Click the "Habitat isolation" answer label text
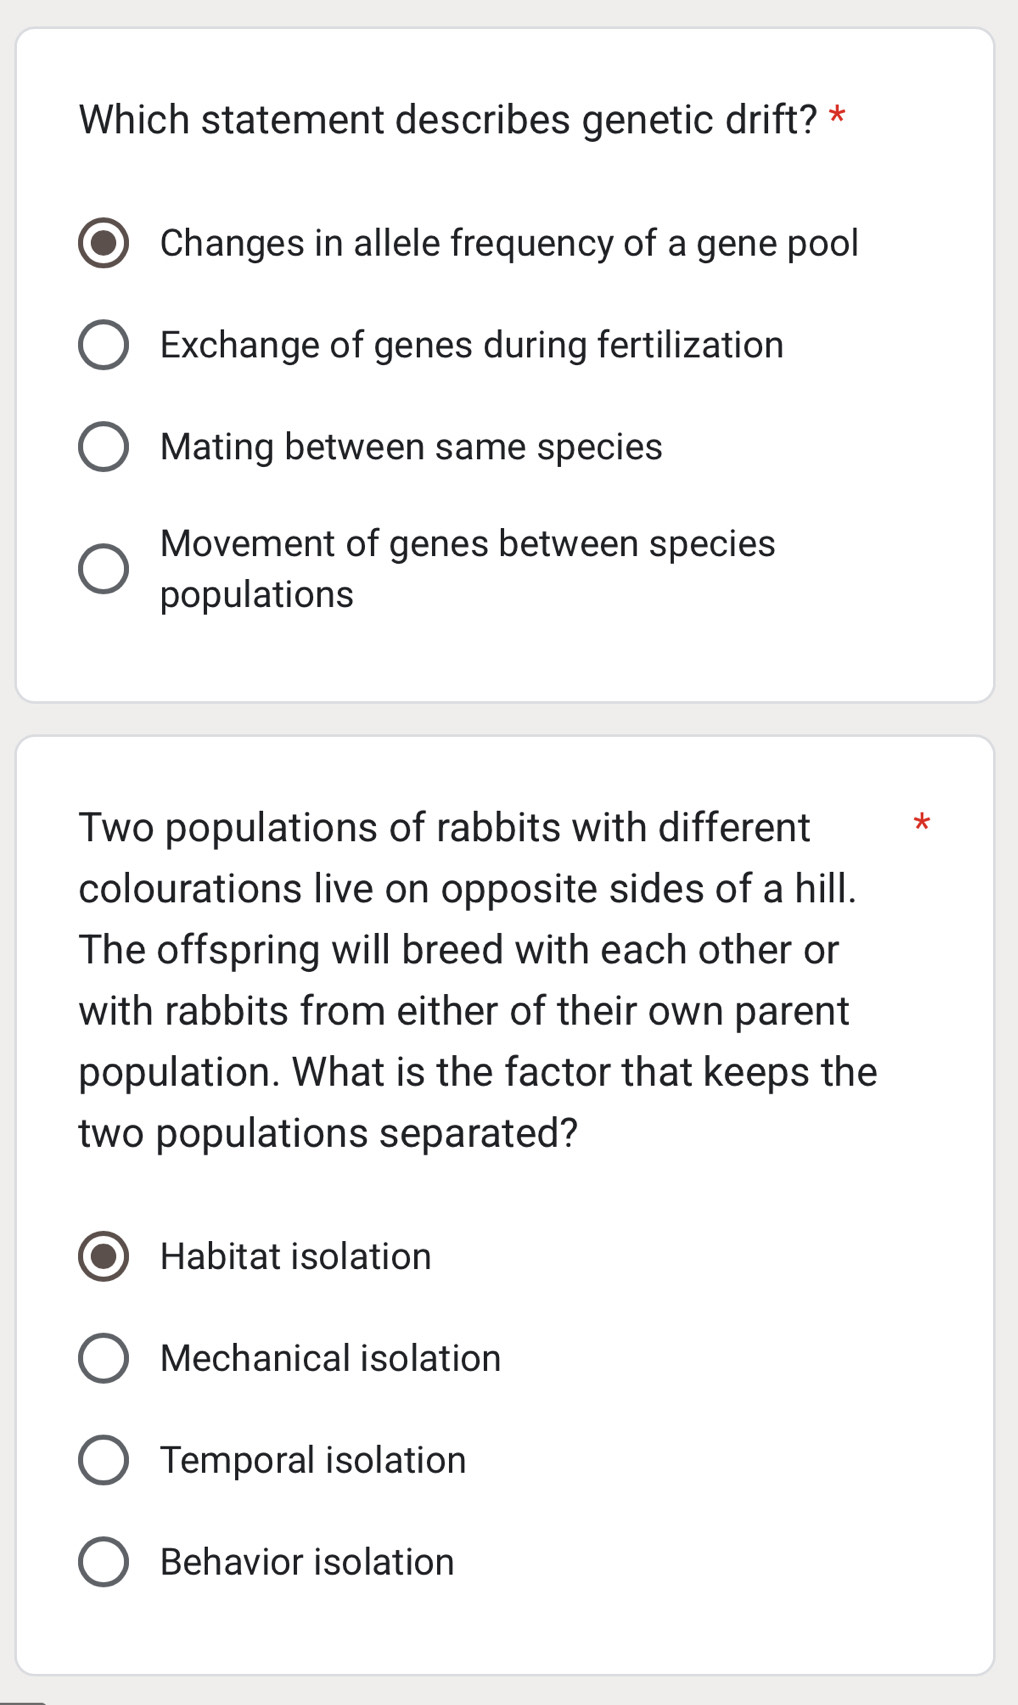 [x=294, y=1257]
